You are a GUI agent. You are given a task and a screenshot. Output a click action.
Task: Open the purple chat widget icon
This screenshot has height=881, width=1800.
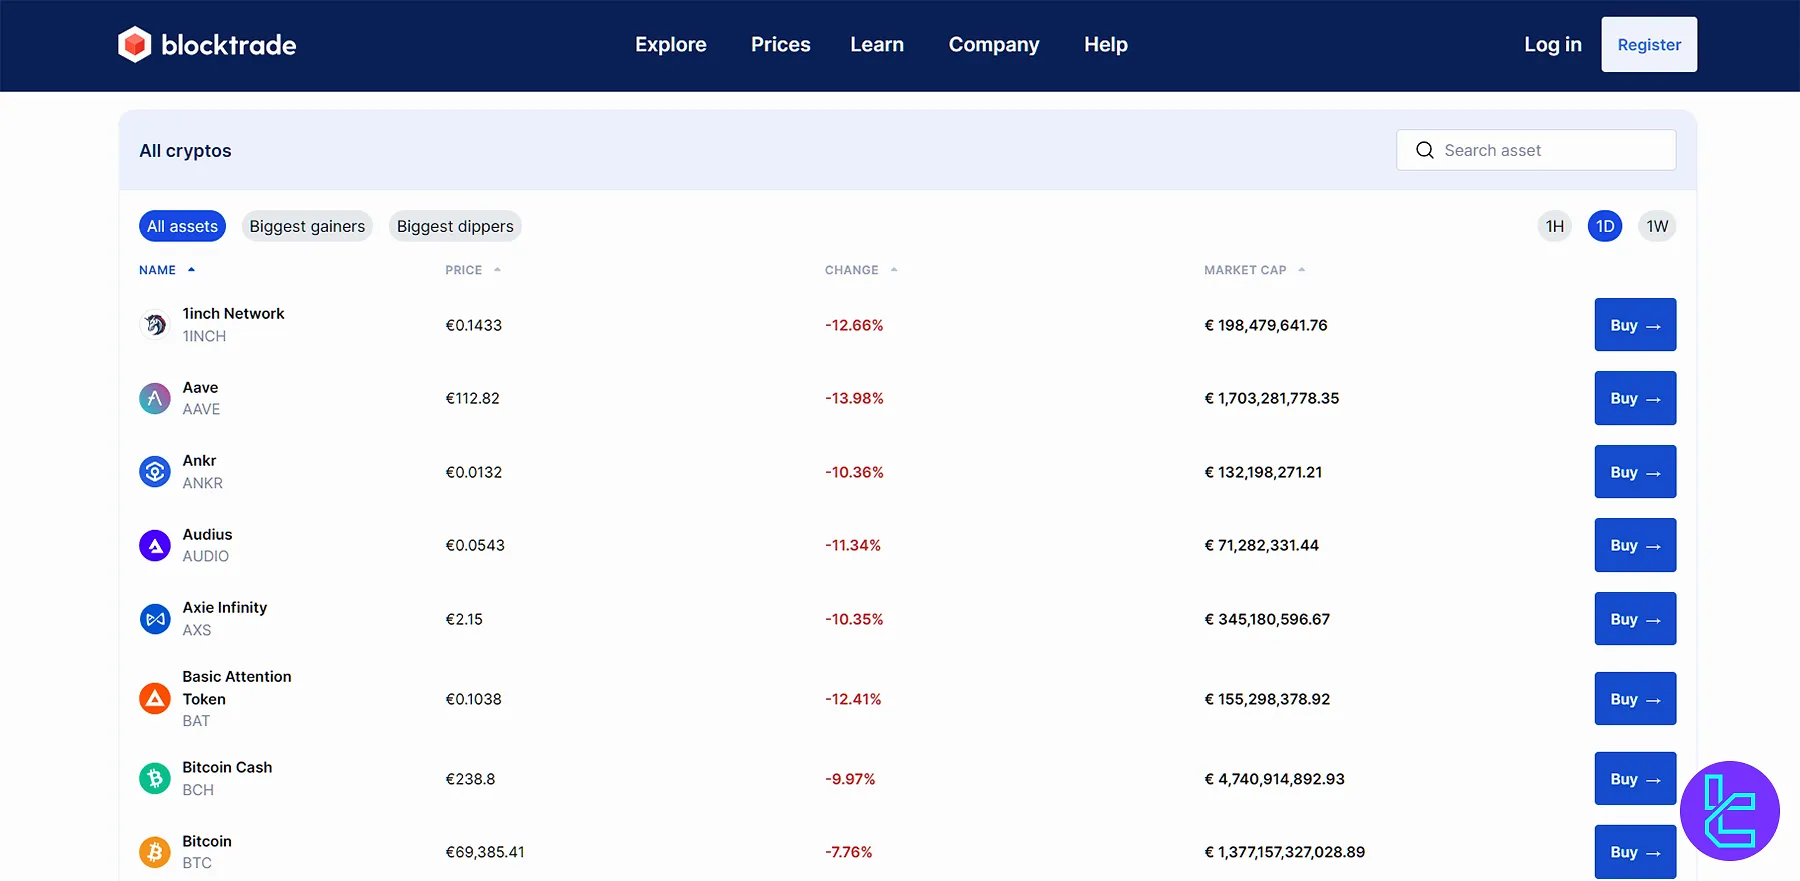[1730, 811]
